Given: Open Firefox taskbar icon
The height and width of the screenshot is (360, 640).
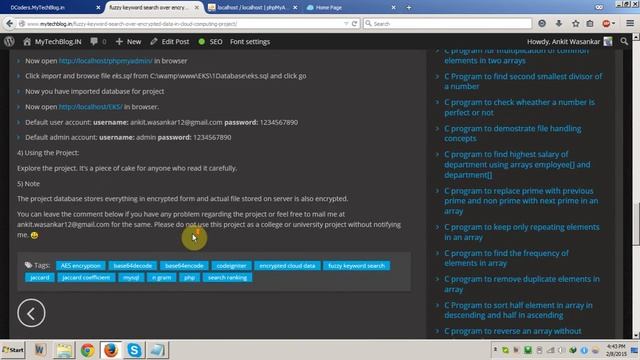Looking at the screenshot, I should pyautogui.click(x=110, y=350).
